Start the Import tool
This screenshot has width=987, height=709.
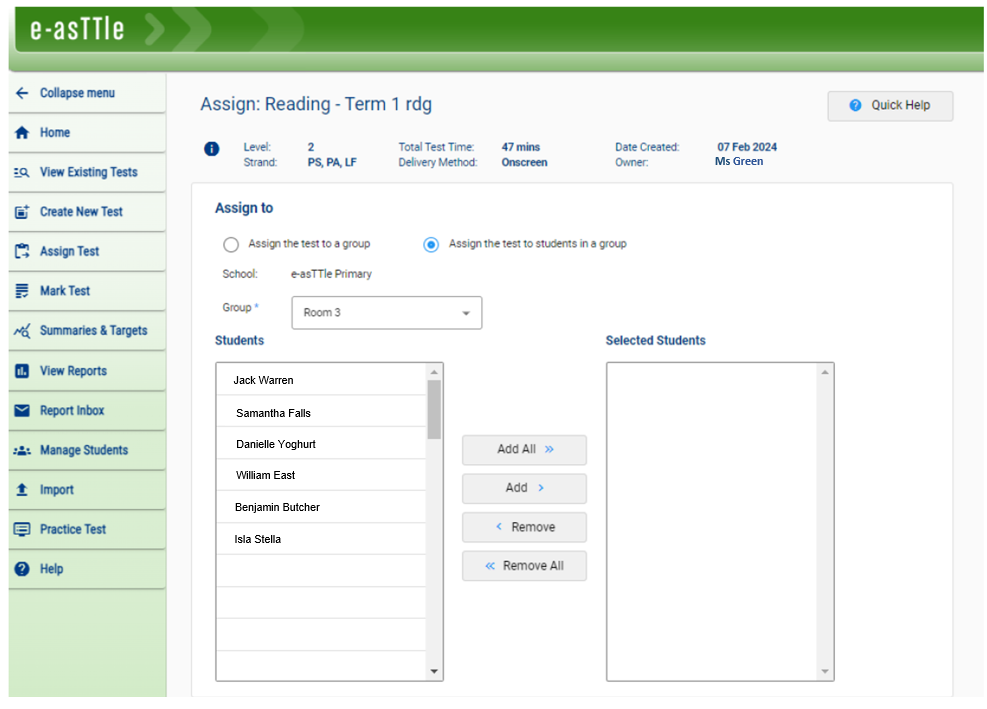57,490
